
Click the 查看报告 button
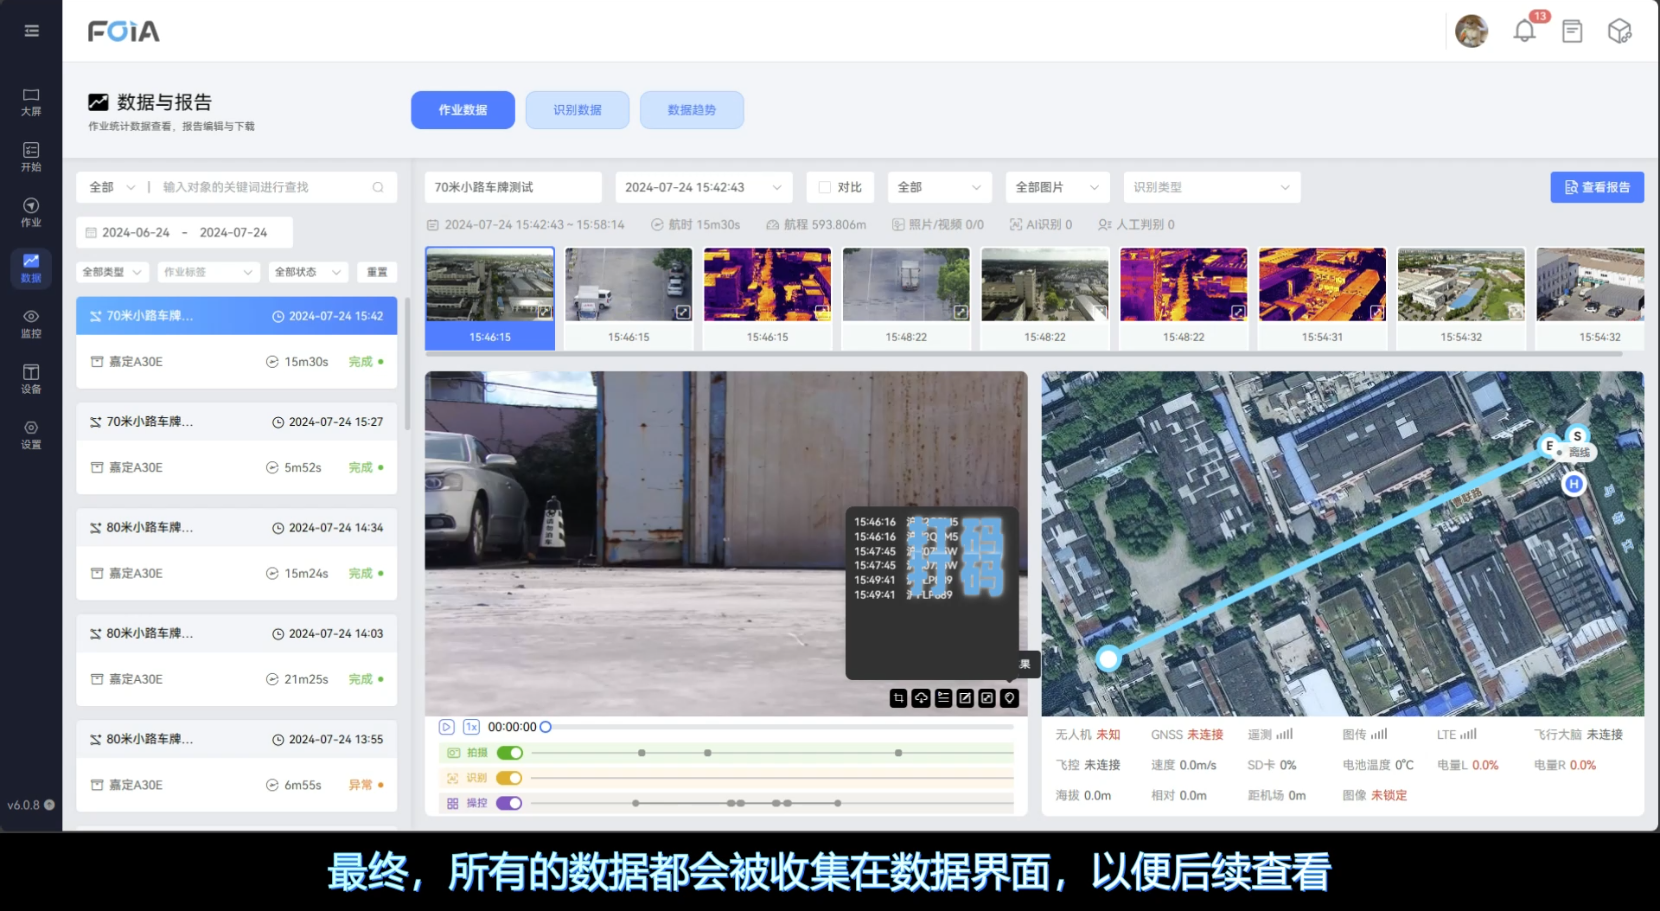point(1596,187)
